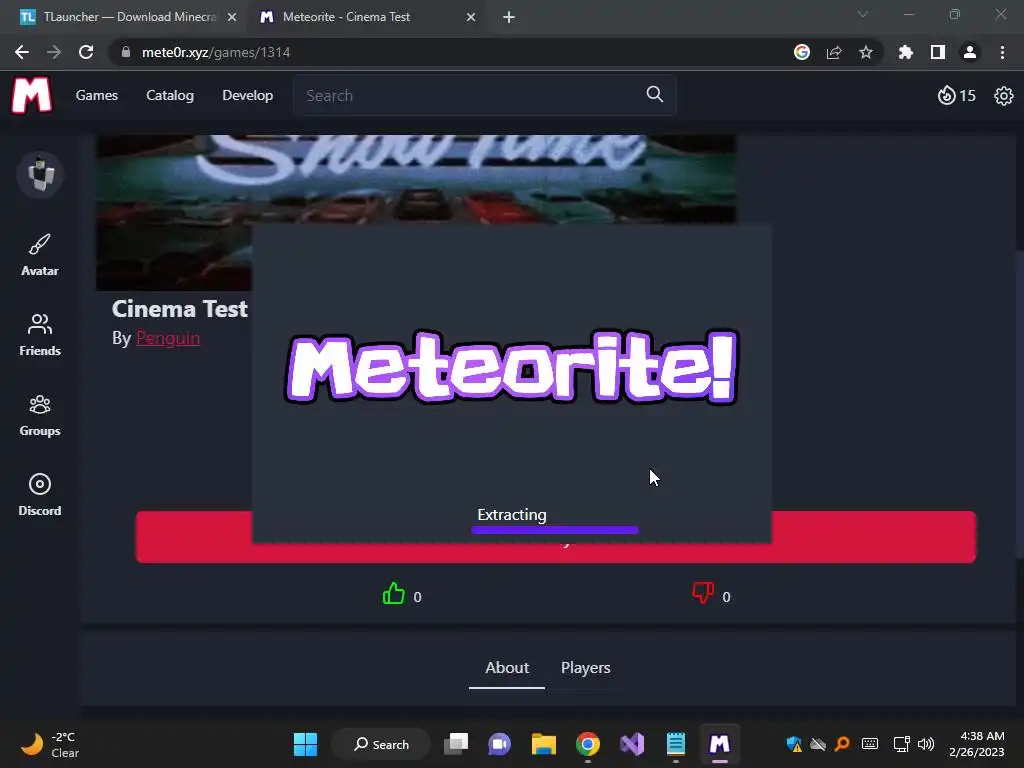Open the user avatar profile picture

pyautogui.click(x=40, y=174)
